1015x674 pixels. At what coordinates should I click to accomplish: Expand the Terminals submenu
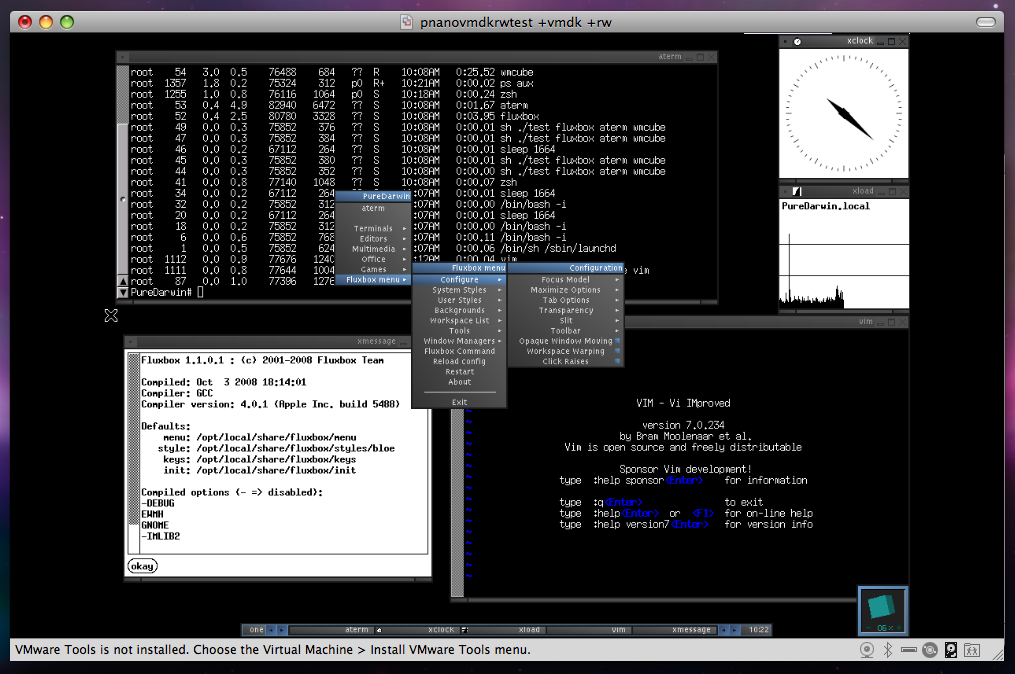(x=374, y=229)
